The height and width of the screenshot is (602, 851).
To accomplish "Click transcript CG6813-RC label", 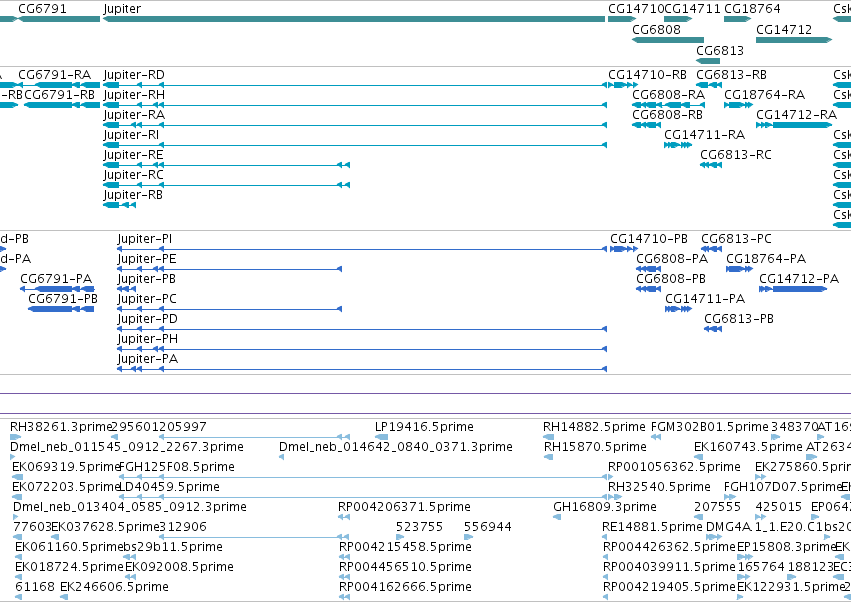I will tap(735, 155).
